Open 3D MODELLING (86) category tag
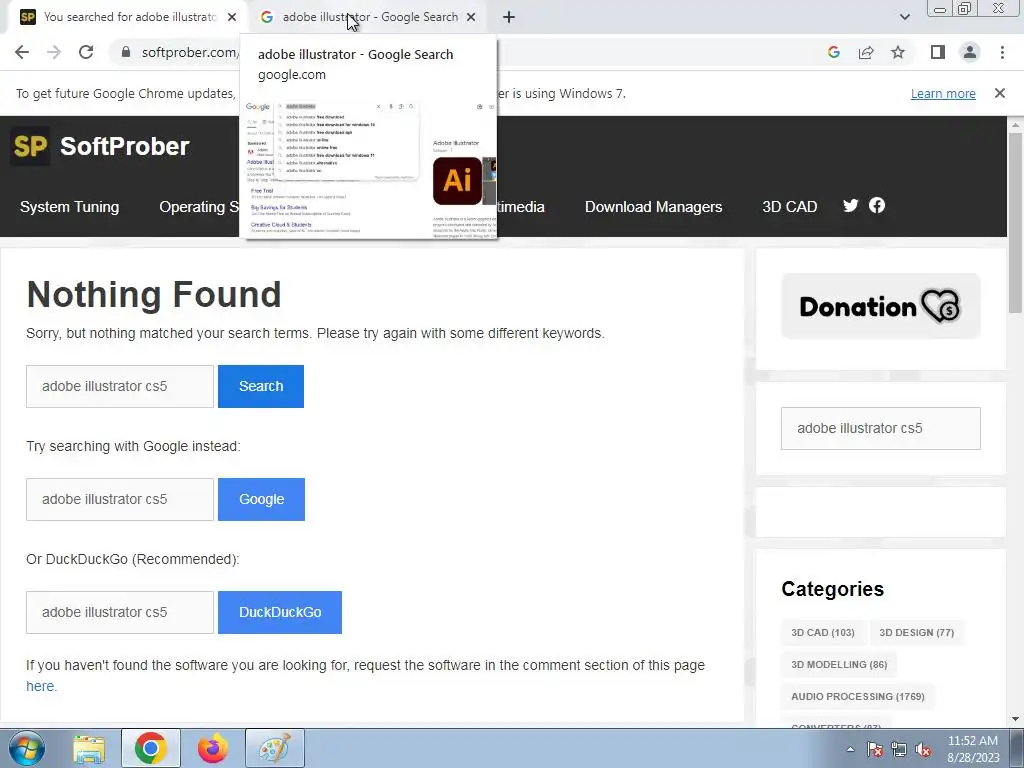Image resolution: width=1024 pixels, height=768 pixels. coord(839,665)
